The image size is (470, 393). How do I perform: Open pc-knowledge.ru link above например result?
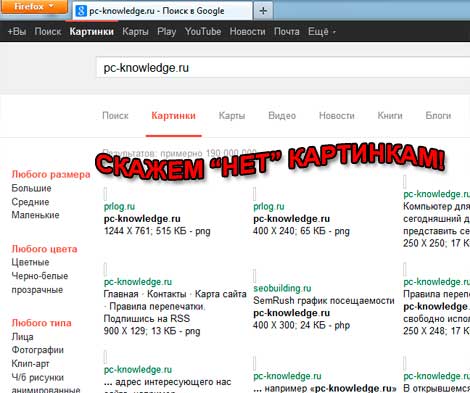pyautogui.click(x=287, y=376)
